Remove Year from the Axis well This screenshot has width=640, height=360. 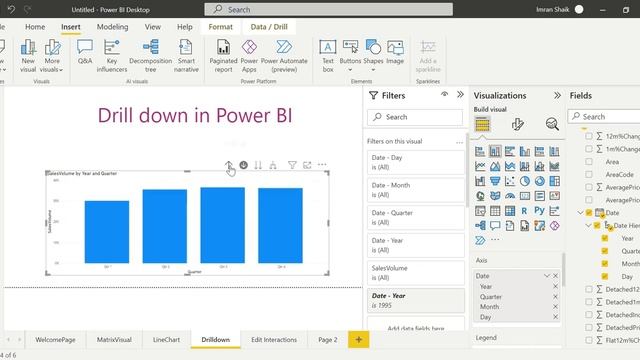555,287
